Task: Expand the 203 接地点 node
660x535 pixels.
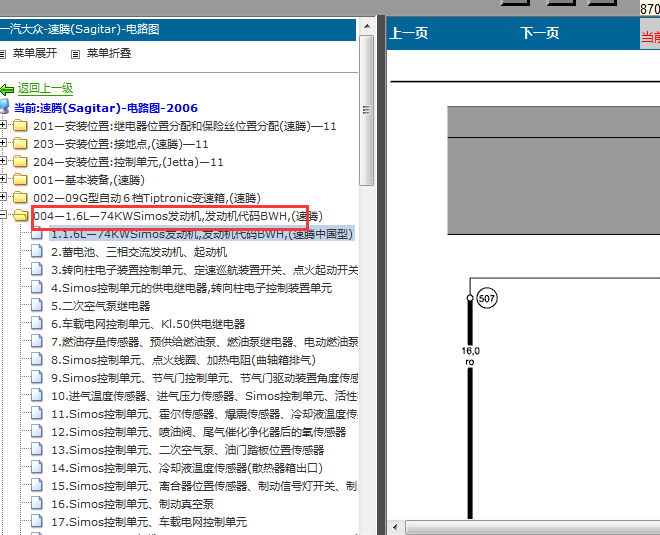Action: coord(3,143)
